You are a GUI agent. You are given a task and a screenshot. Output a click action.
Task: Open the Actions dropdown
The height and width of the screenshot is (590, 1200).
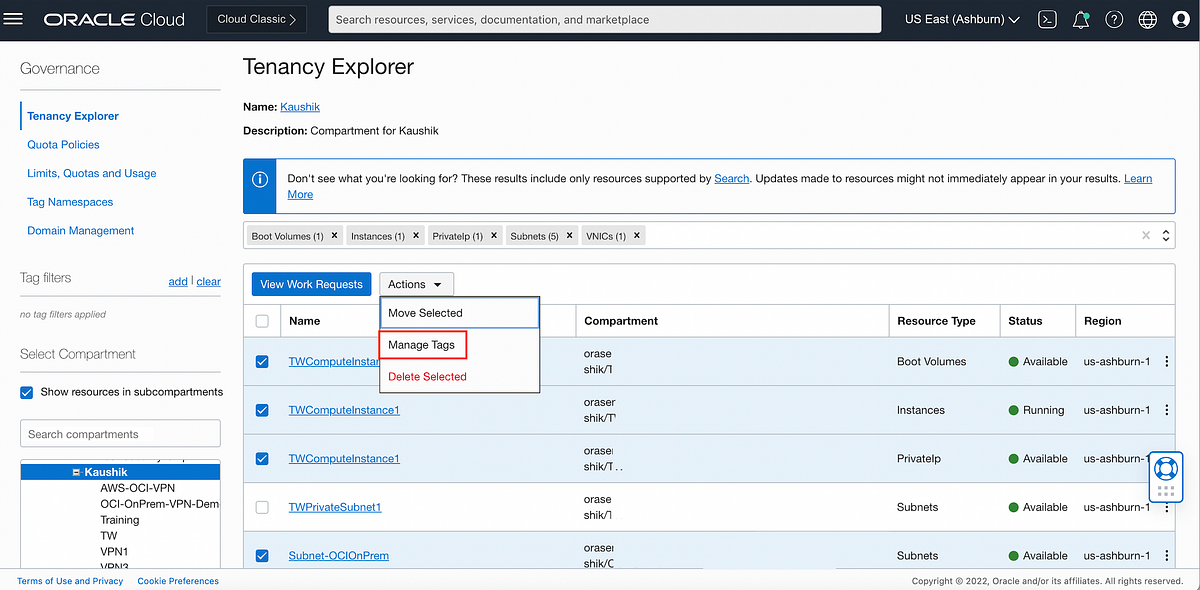[x=416, y=283]
